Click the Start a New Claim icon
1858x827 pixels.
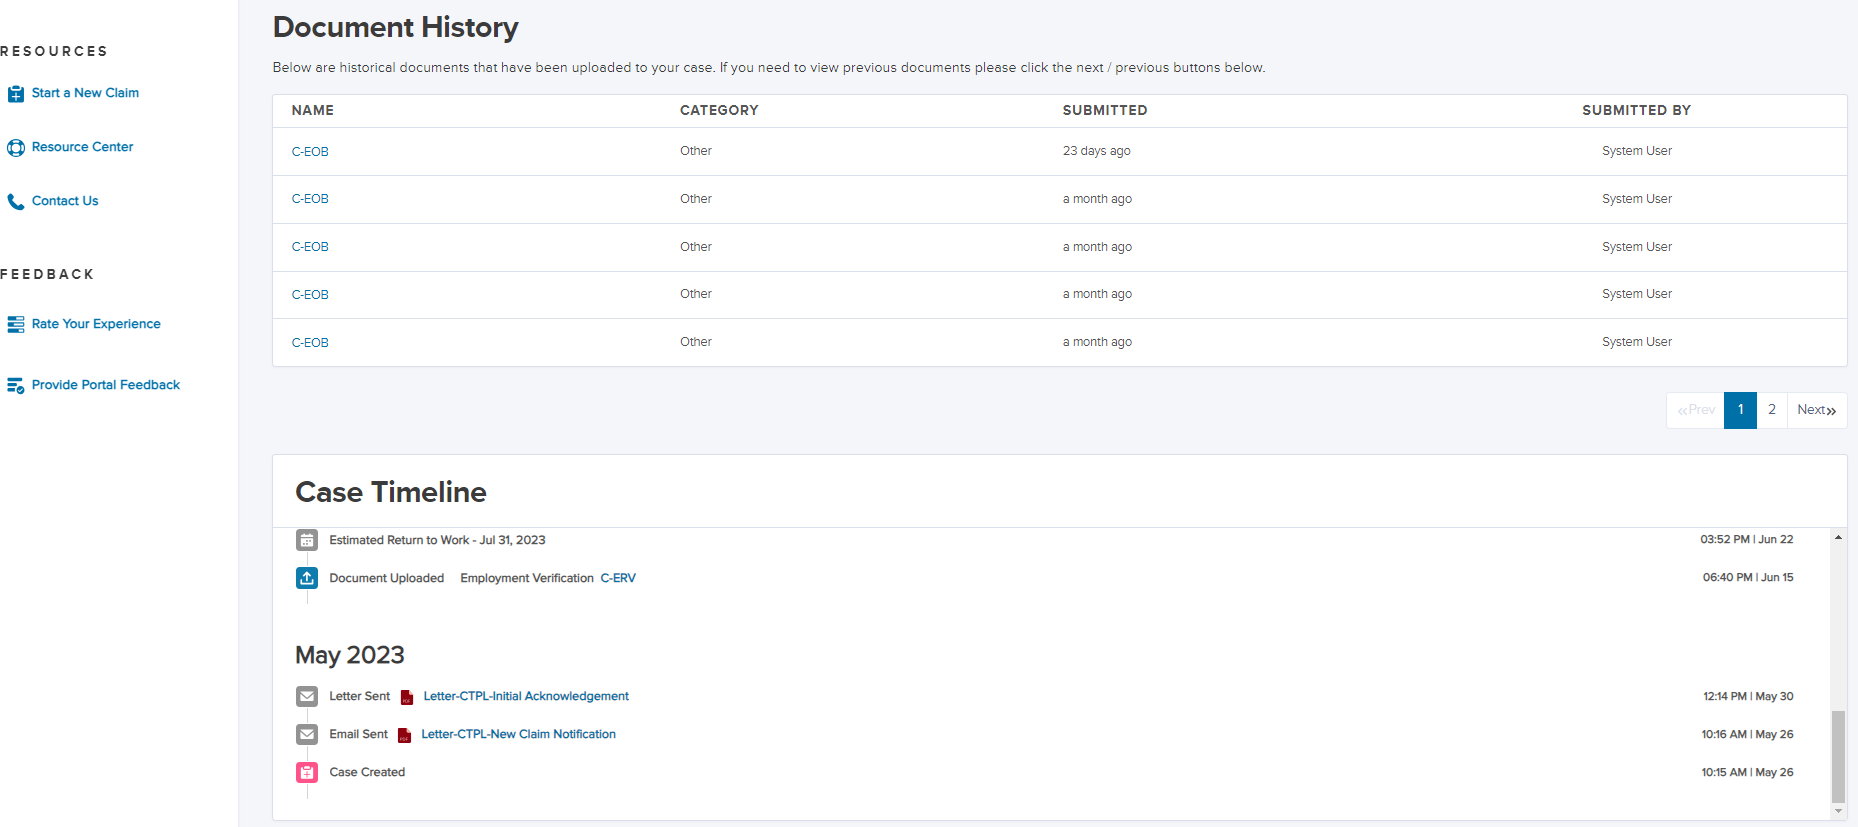click(16, 94)
